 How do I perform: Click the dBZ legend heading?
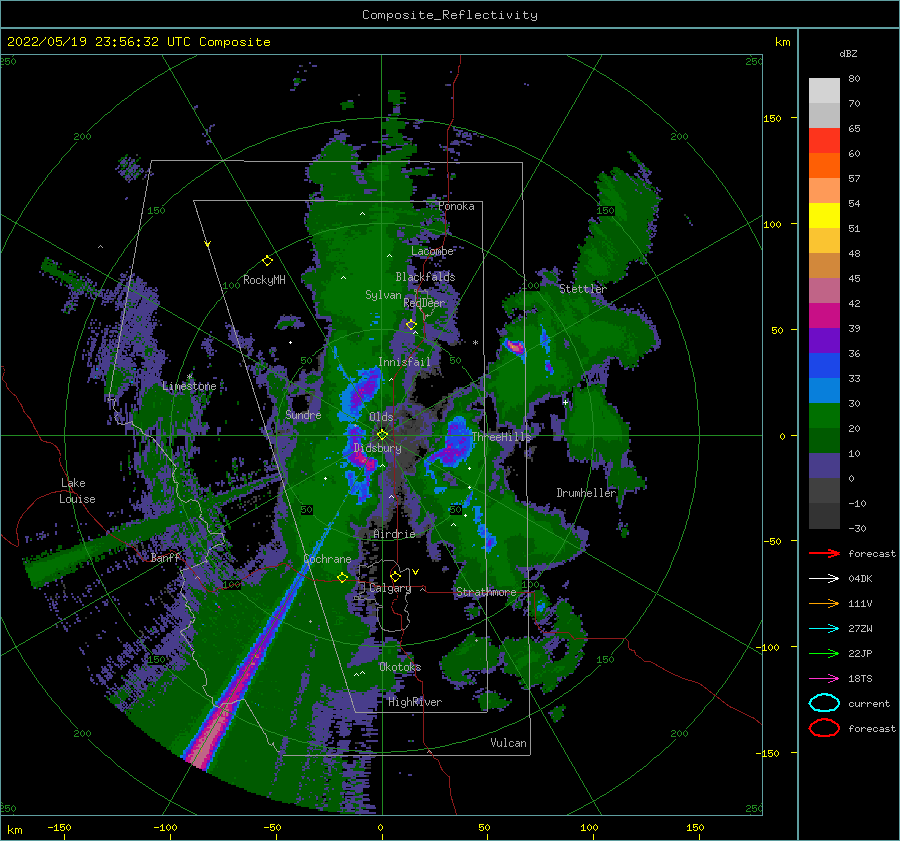pyautogui.click(x=848, y=53)
